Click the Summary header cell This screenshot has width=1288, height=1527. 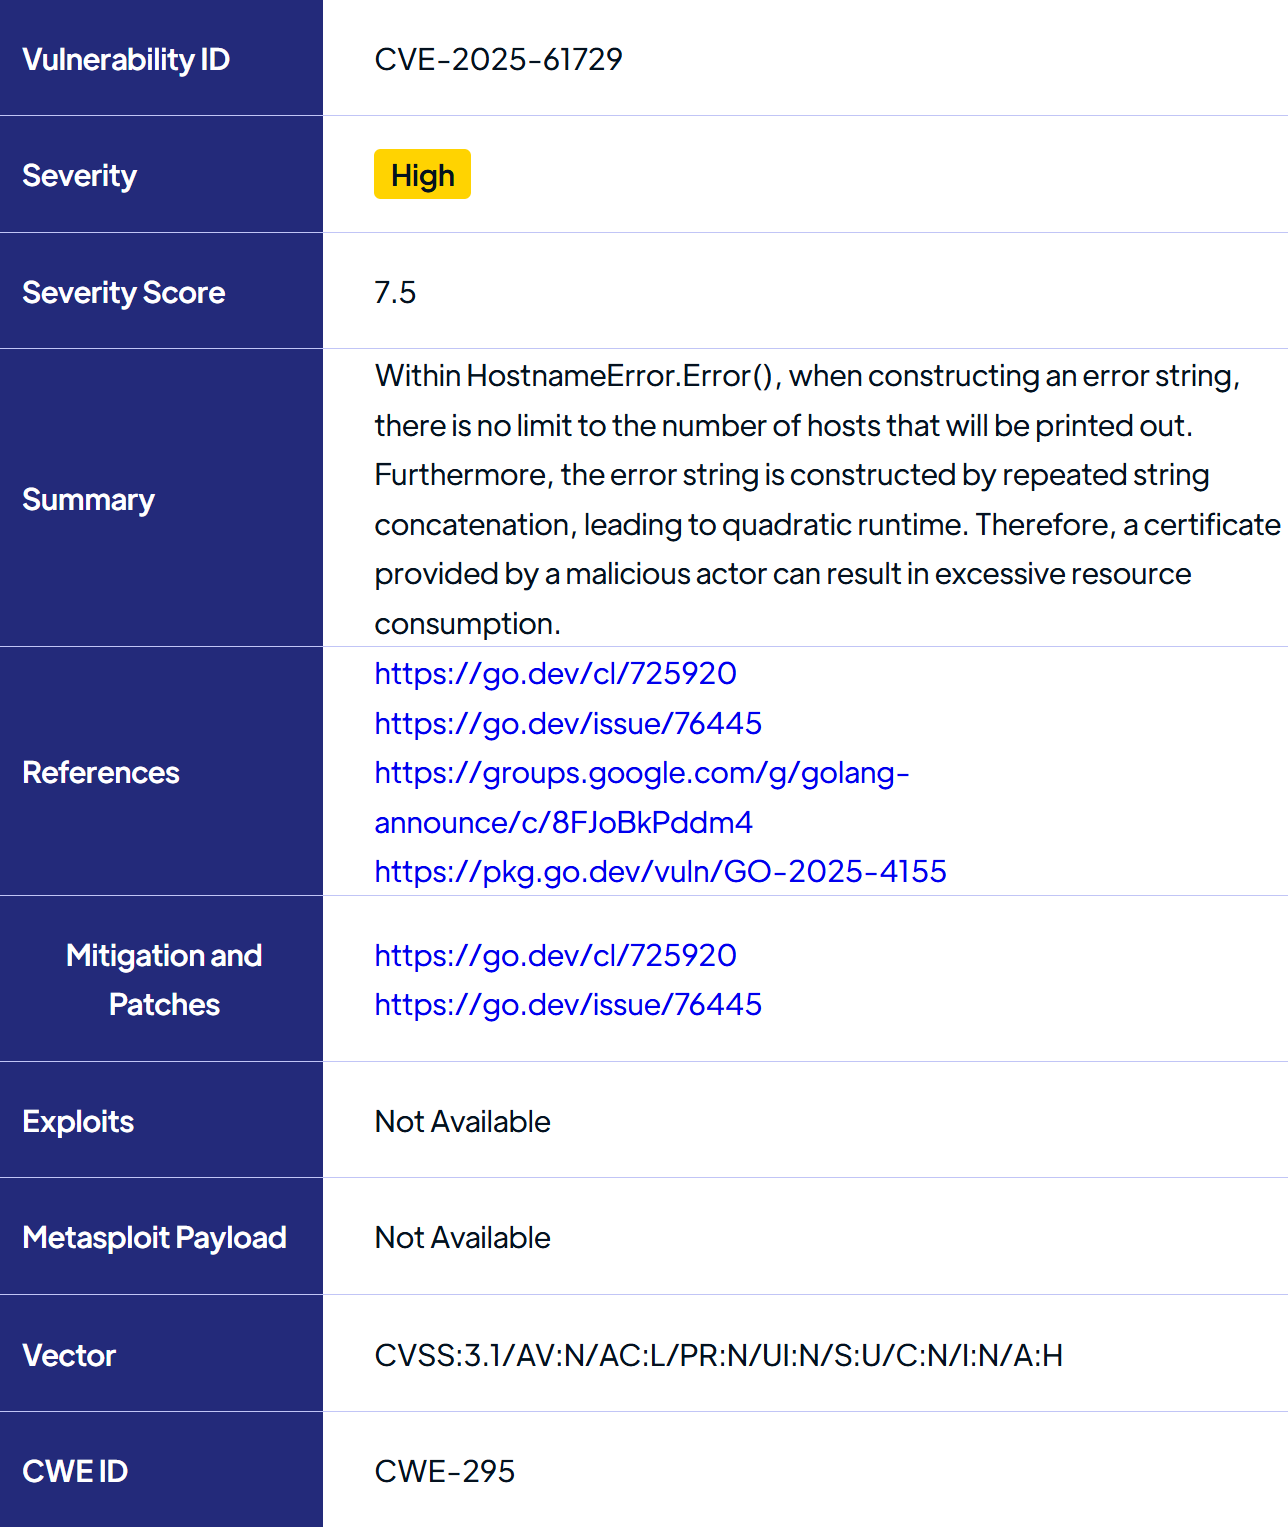(161, 498)
